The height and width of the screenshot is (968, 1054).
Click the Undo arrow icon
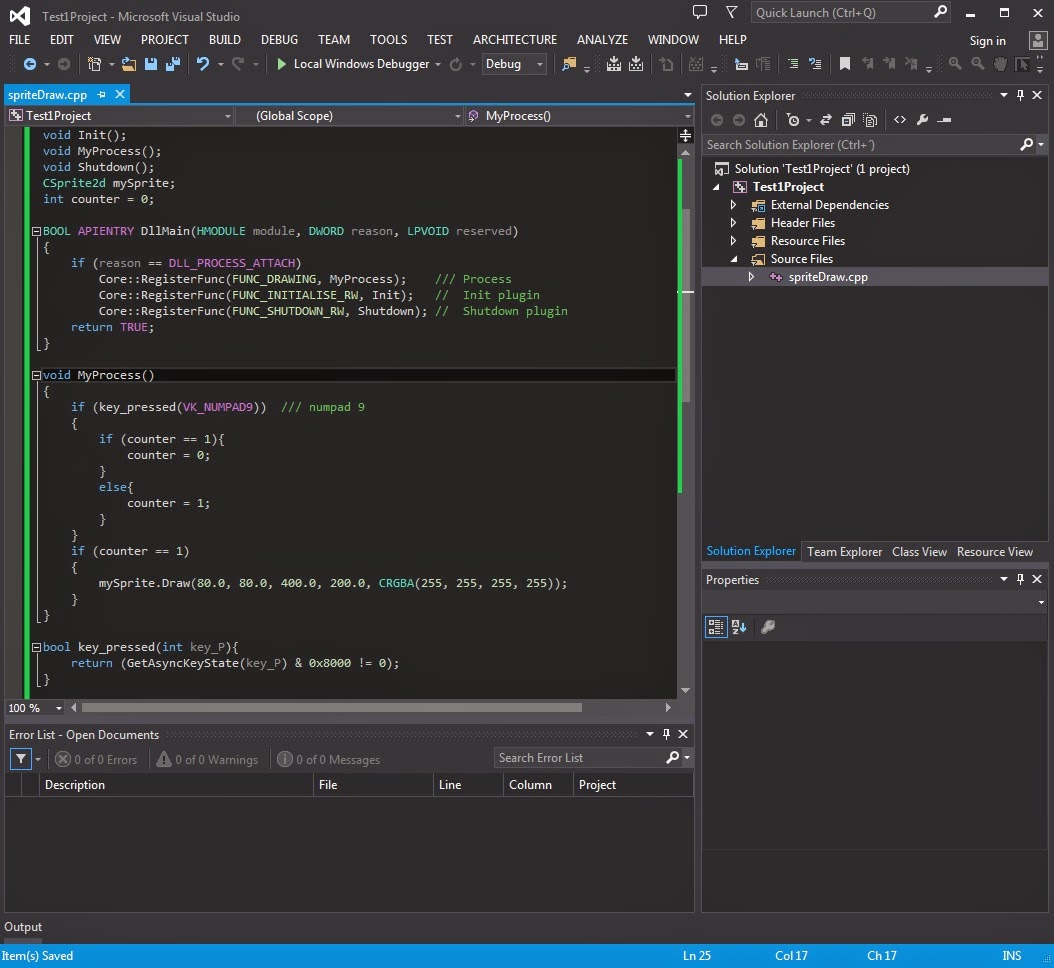(x=203, y=64)
